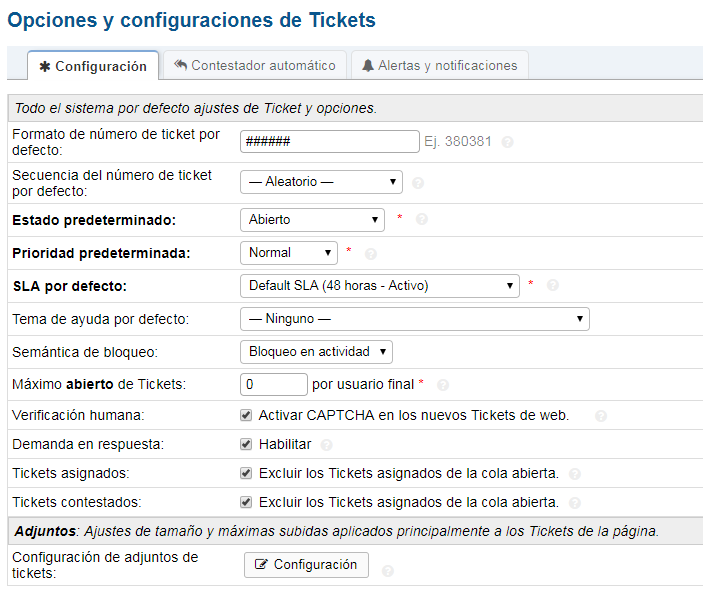Screen dimensions: 703x597
Task: Click the ticket number format input field
Action: point(330,142)
